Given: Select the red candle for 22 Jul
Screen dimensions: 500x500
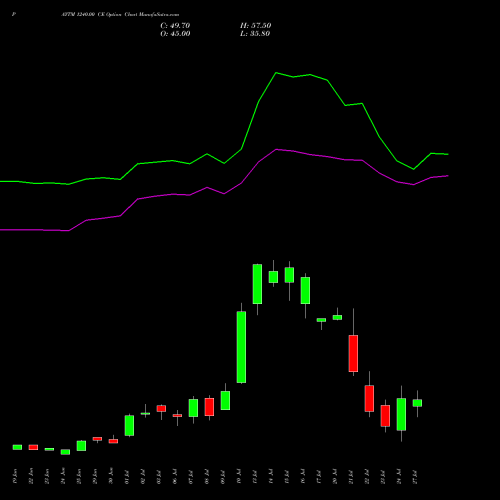Looking at the screenshot, I should [x=369, y=398].
